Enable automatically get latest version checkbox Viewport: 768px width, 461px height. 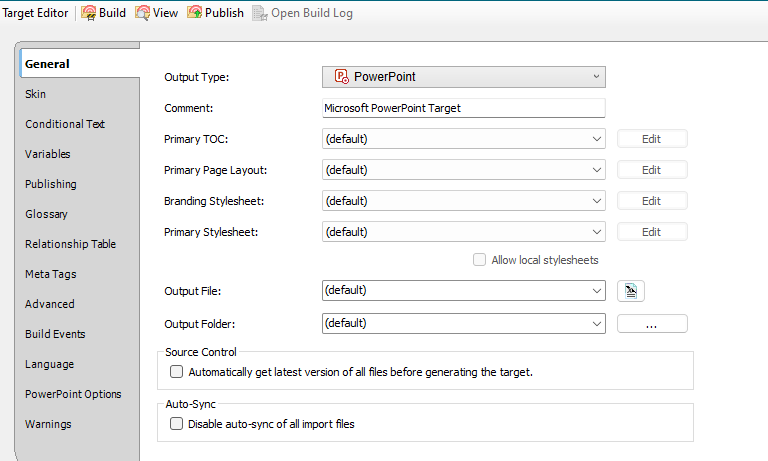(x=177, y=372)
